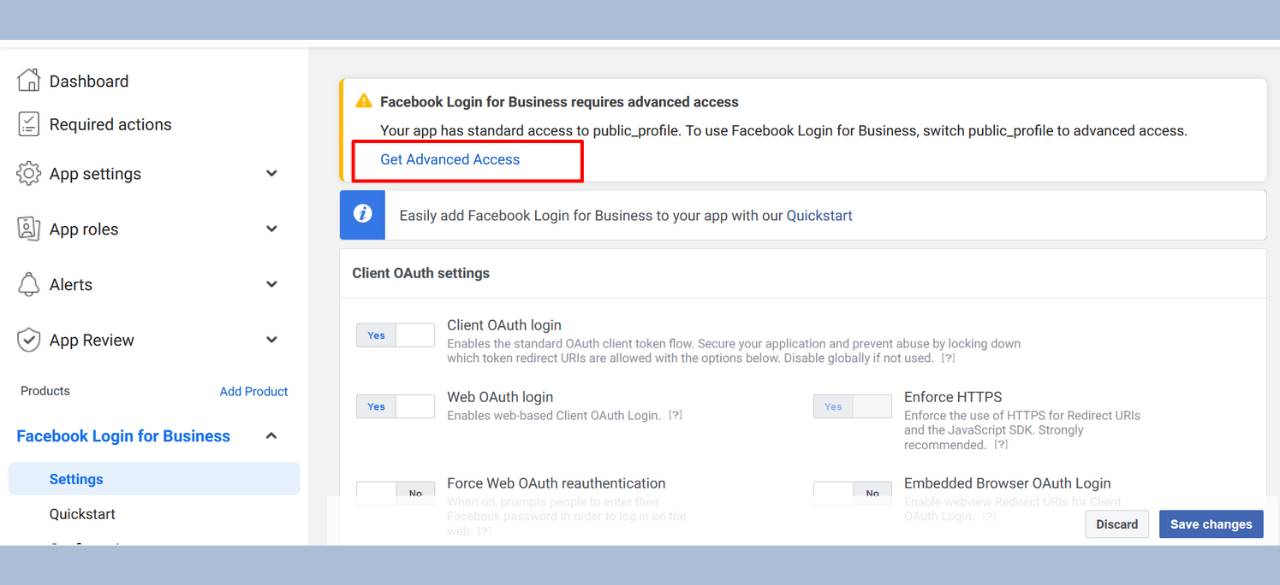Image resolution: width=1280 pixels, height=585 pixels.
Task: Open help [?] for Web OAuth login
Action: click(675, 415)
